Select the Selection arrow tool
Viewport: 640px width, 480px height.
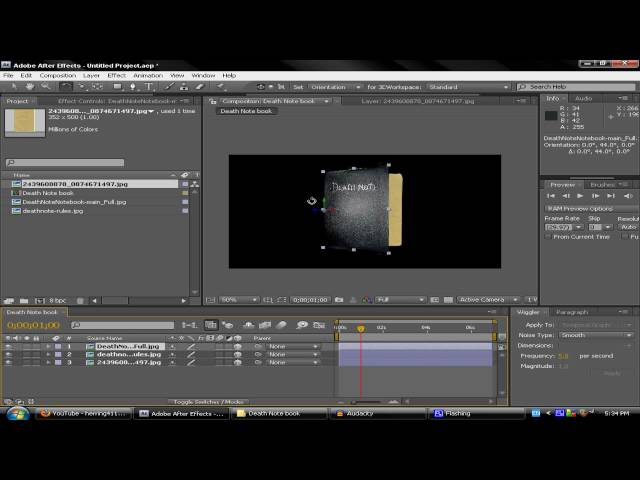point(14,87)
